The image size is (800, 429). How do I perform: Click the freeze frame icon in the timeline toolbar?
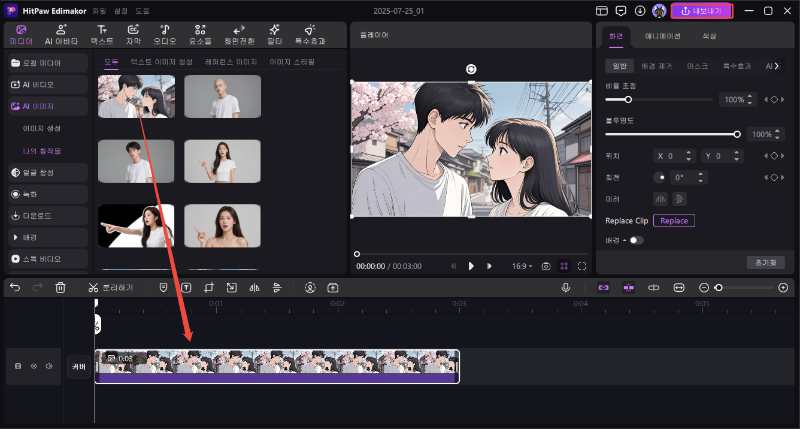(x=333, y=288)
